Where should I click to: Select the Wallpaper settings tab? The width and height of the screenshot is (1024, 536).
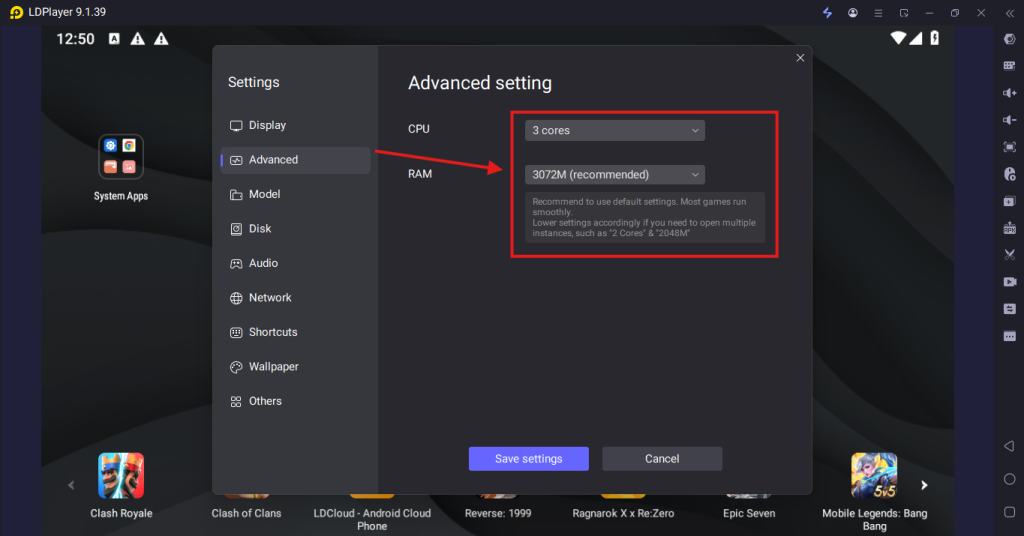[273, 367]
